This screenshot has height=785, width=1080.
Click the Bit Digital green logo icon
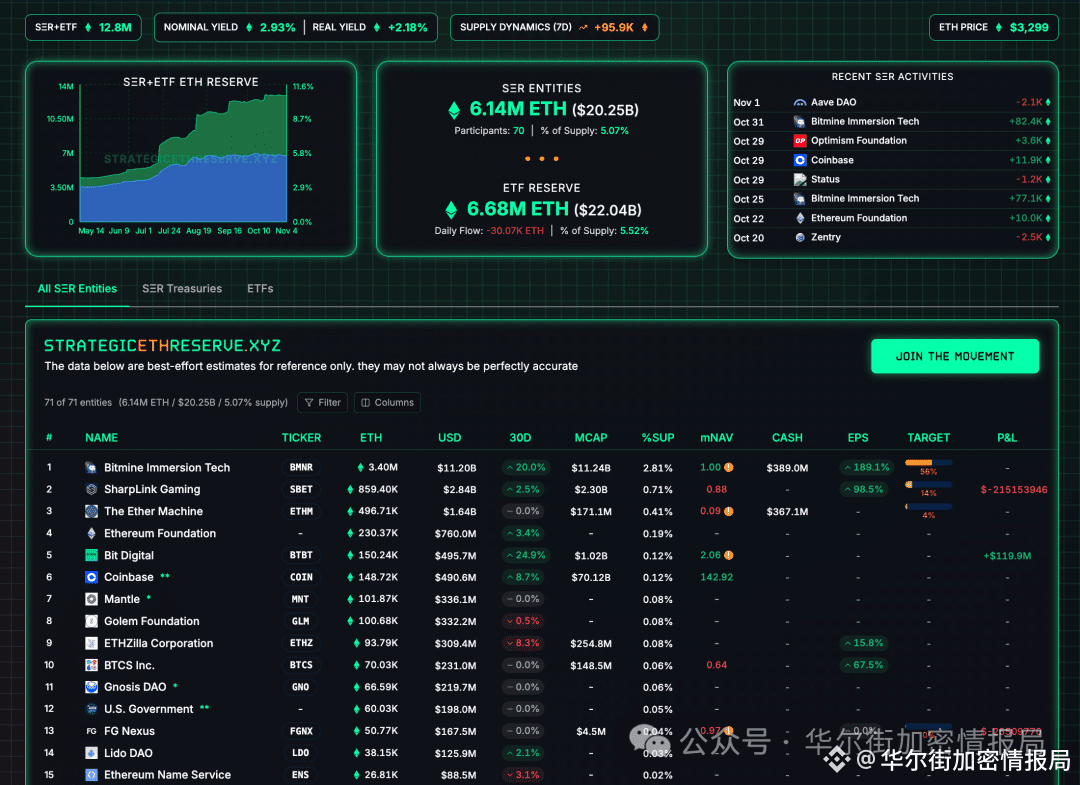click(91, 556)
